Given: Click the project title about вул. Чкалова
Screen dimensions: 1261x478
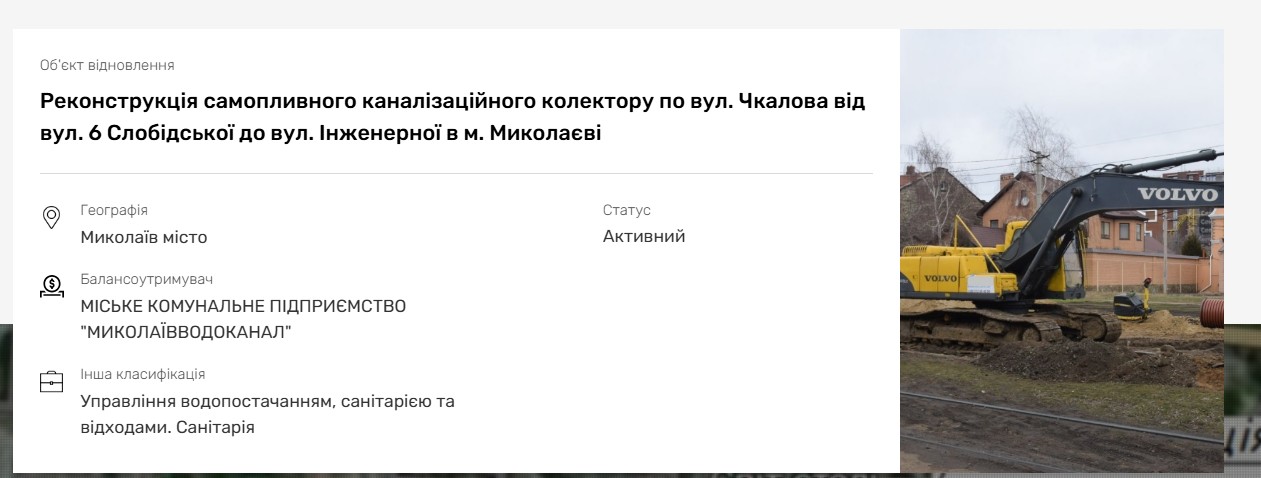Looking at the screenshot, I should tap(453, 116).
